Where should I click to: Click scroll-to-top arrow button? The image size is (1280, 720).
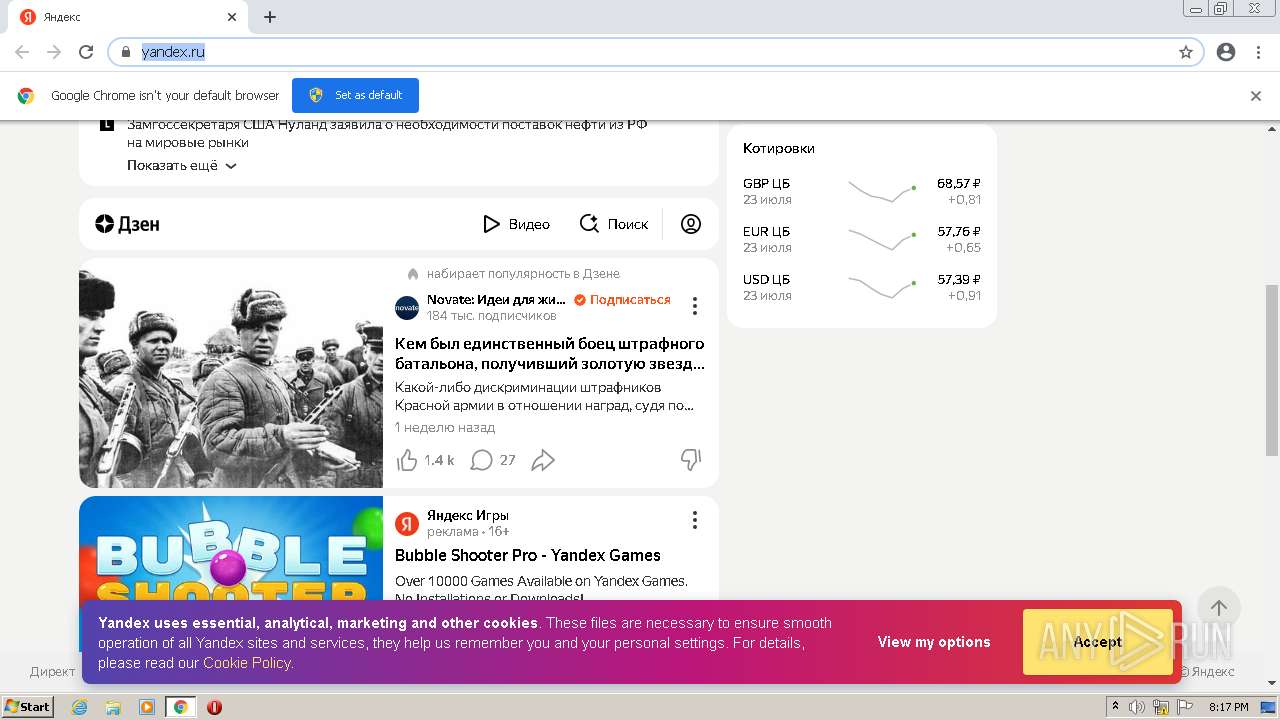pos(1219,608)
